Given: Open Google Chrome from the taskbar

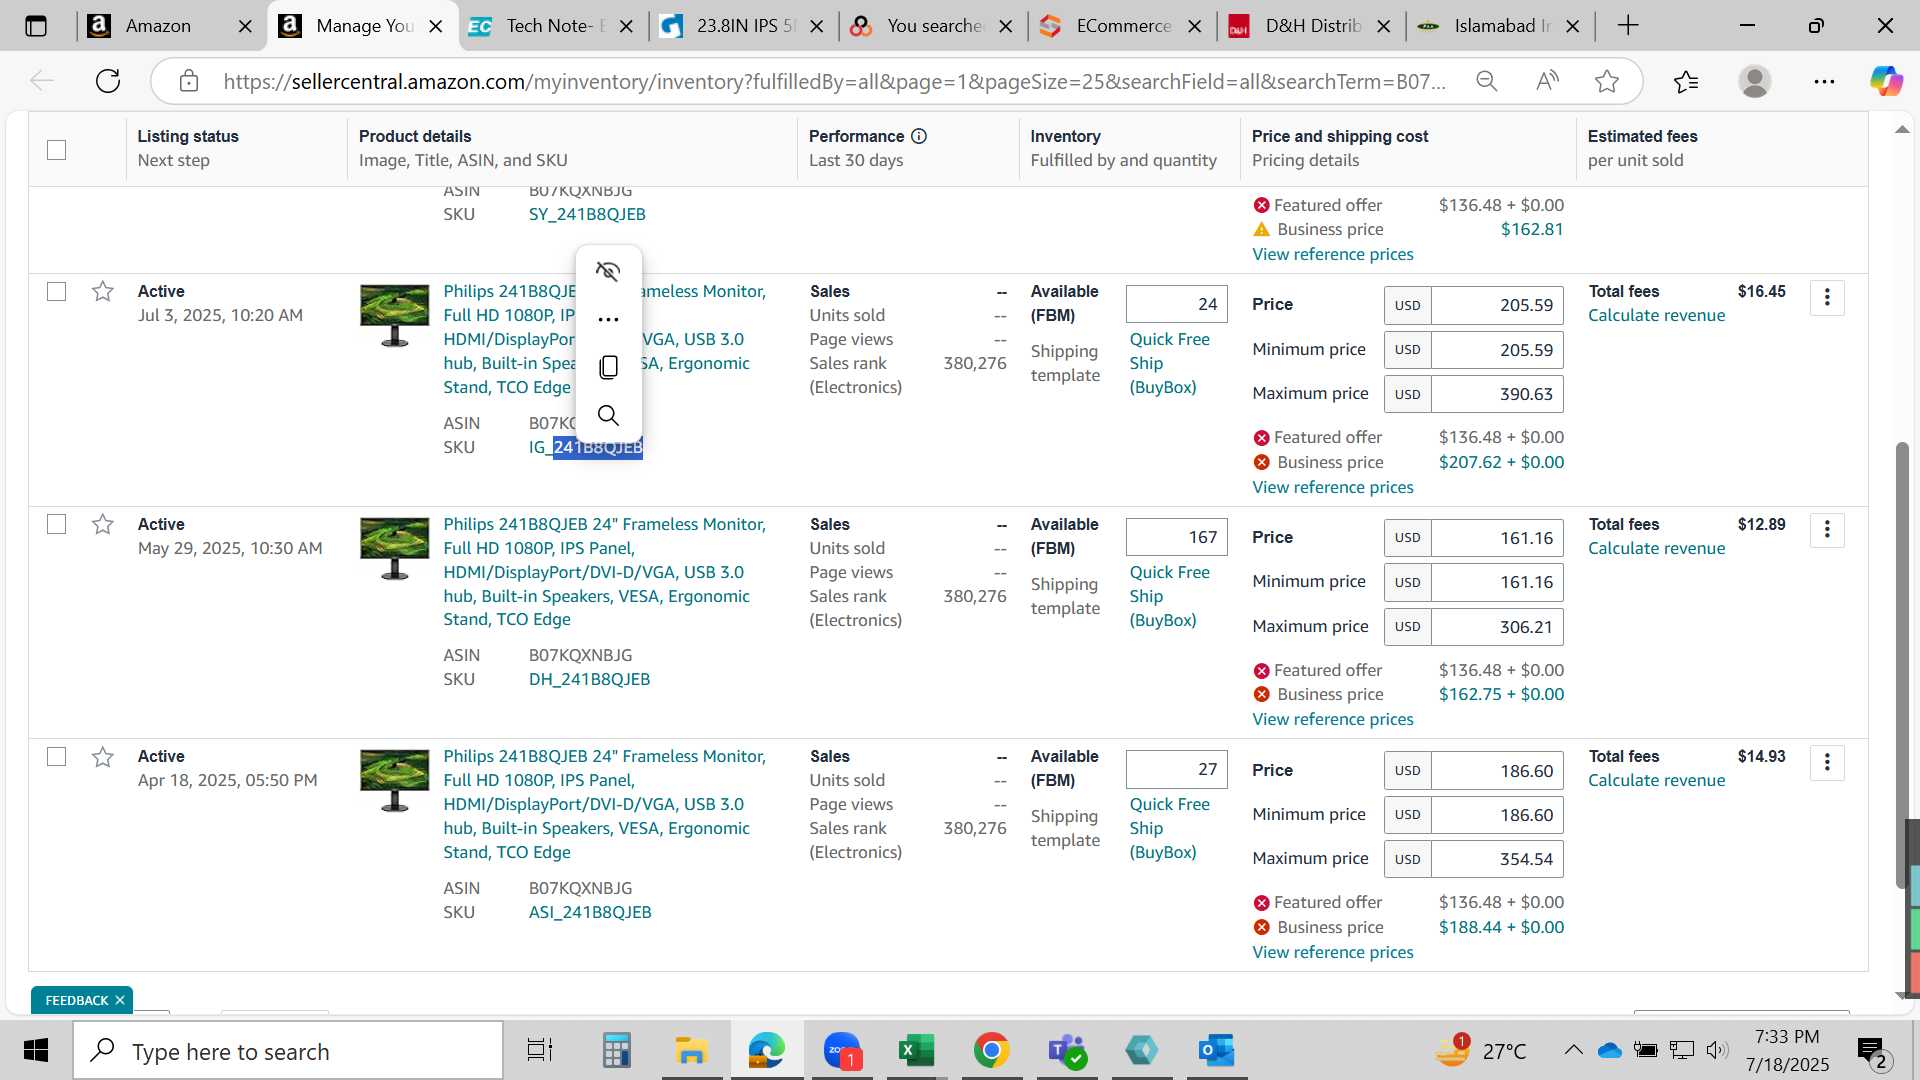Looking at the screenshot, I should pyautogui.click(x=991, y=1051).
